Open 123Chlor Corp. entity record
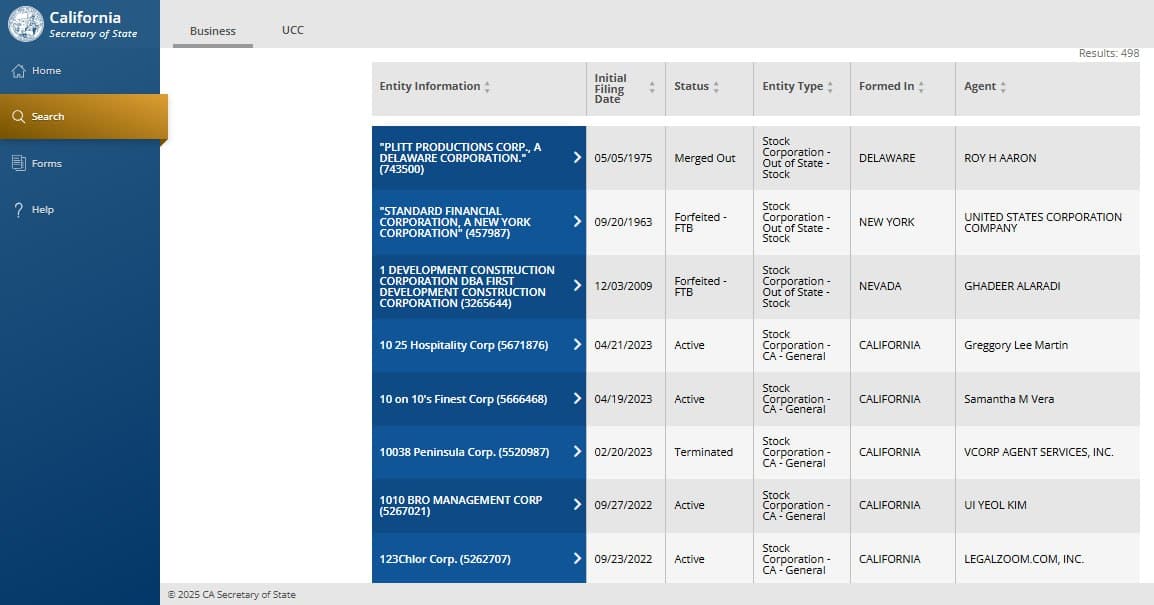The image size is (1154, 605). coord(440,559)
